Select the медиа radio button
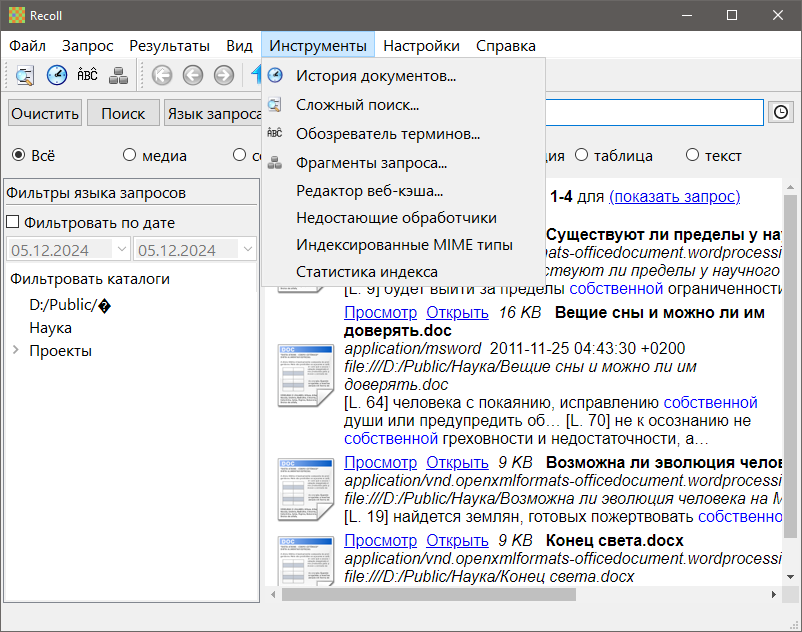 click(x=129, y=154)
